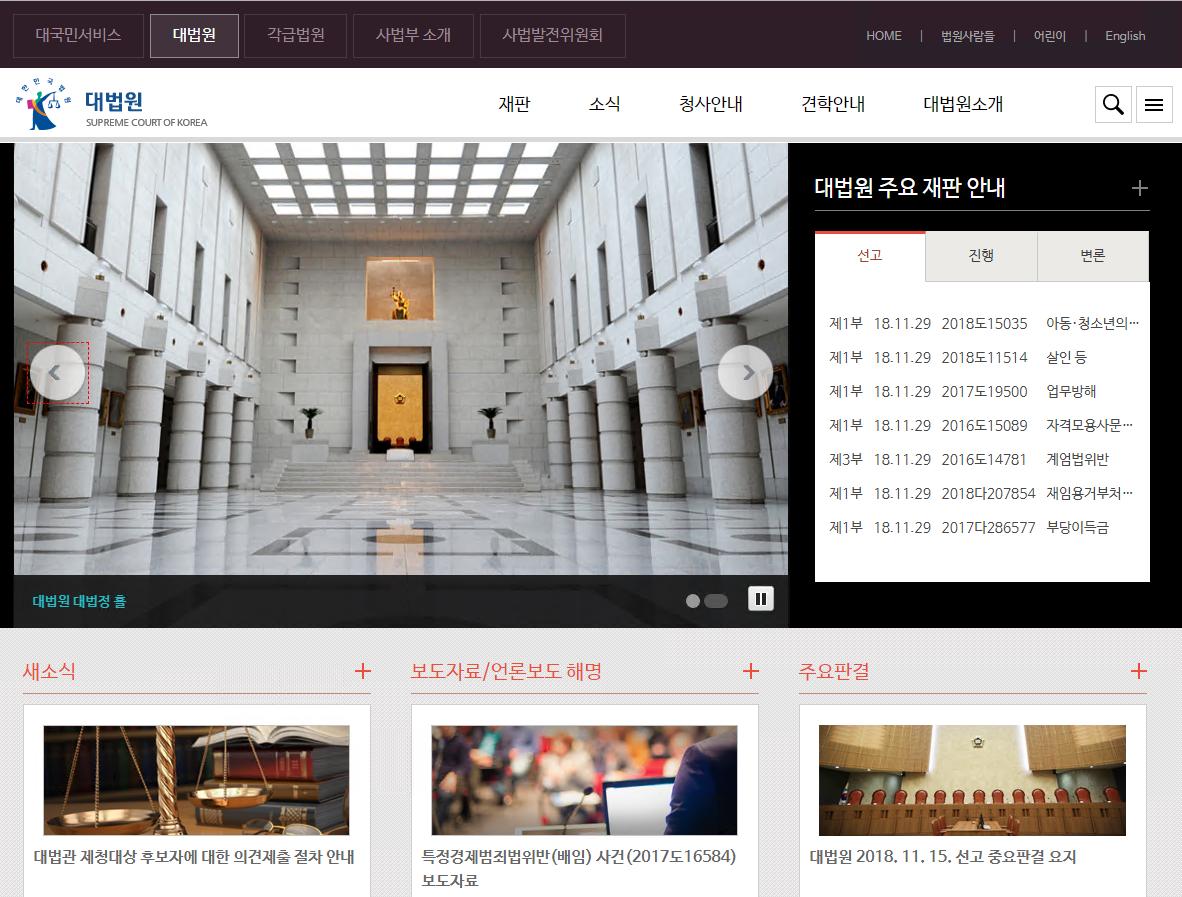This screenshot has width=1182, height=897.
Task: Switch site to English
Action: tap(1125, 35)
